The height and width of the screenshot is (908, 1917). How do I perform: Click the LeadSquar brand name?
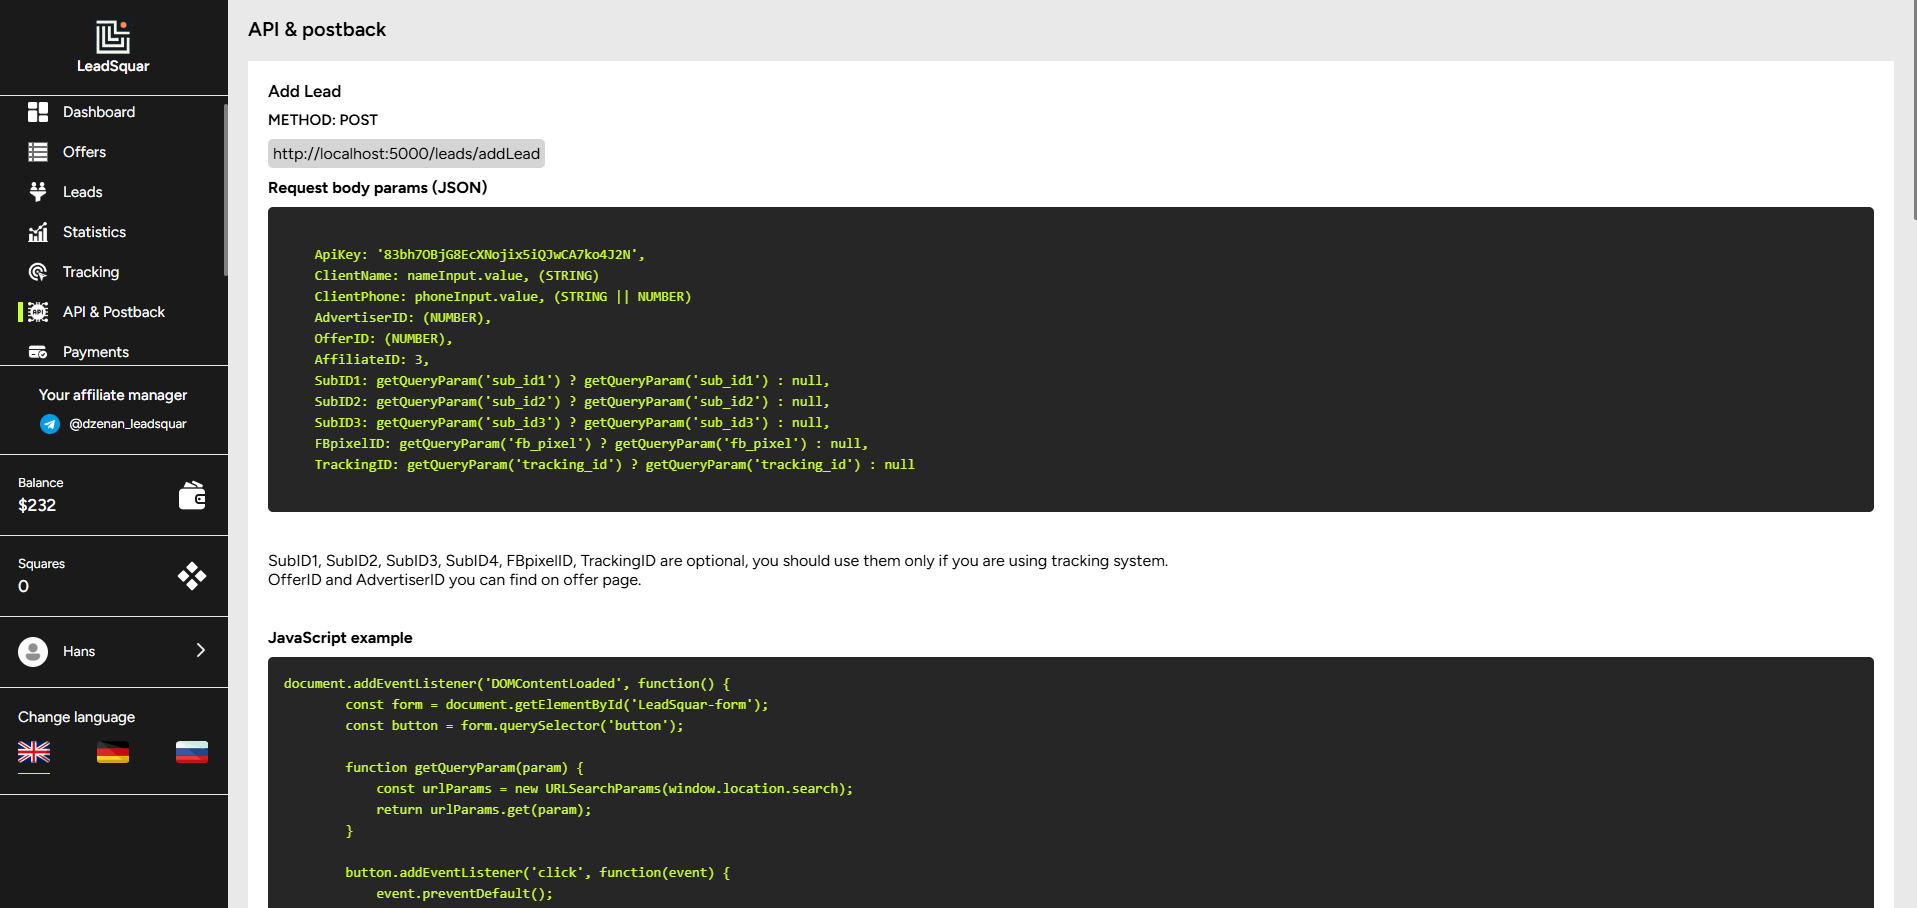(x=113, y=66)
